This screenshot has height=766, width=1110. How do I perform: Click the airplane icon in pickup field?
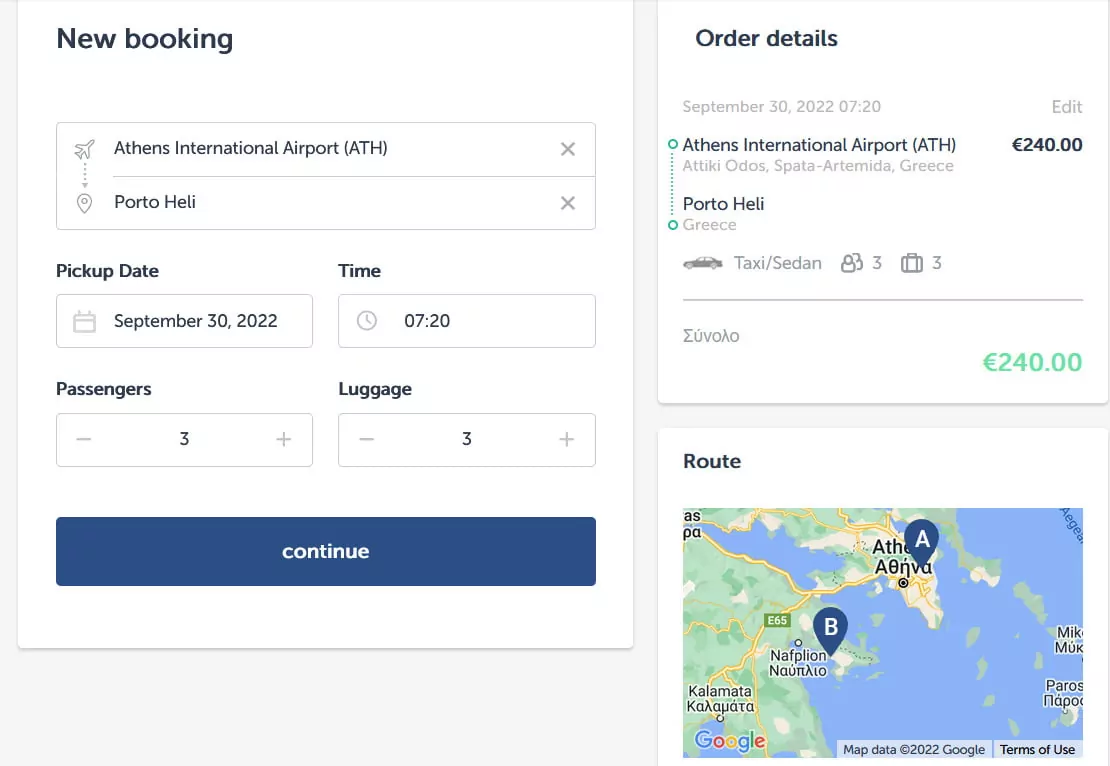pos(84,149)
